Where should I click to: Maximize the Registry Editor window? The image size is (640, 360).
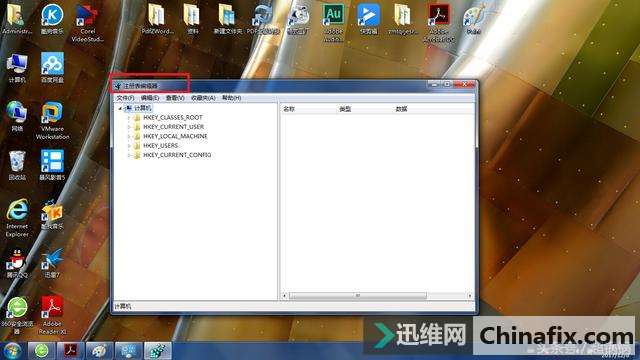click(x=447, y=84)
